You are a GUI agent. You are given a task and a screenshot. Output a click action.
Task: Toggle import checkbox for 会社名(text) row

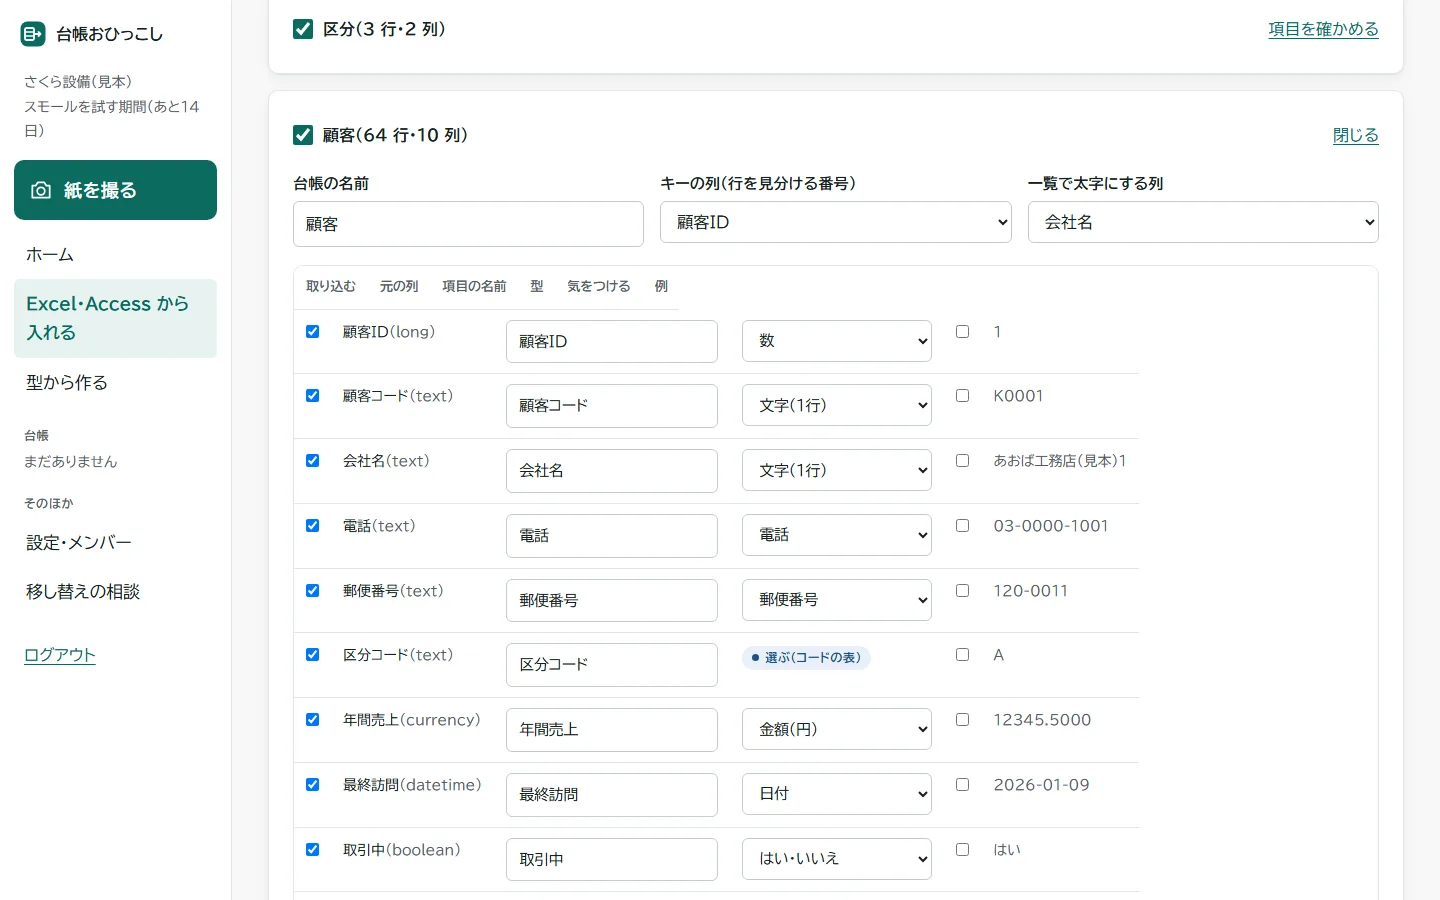pos(313,461)
